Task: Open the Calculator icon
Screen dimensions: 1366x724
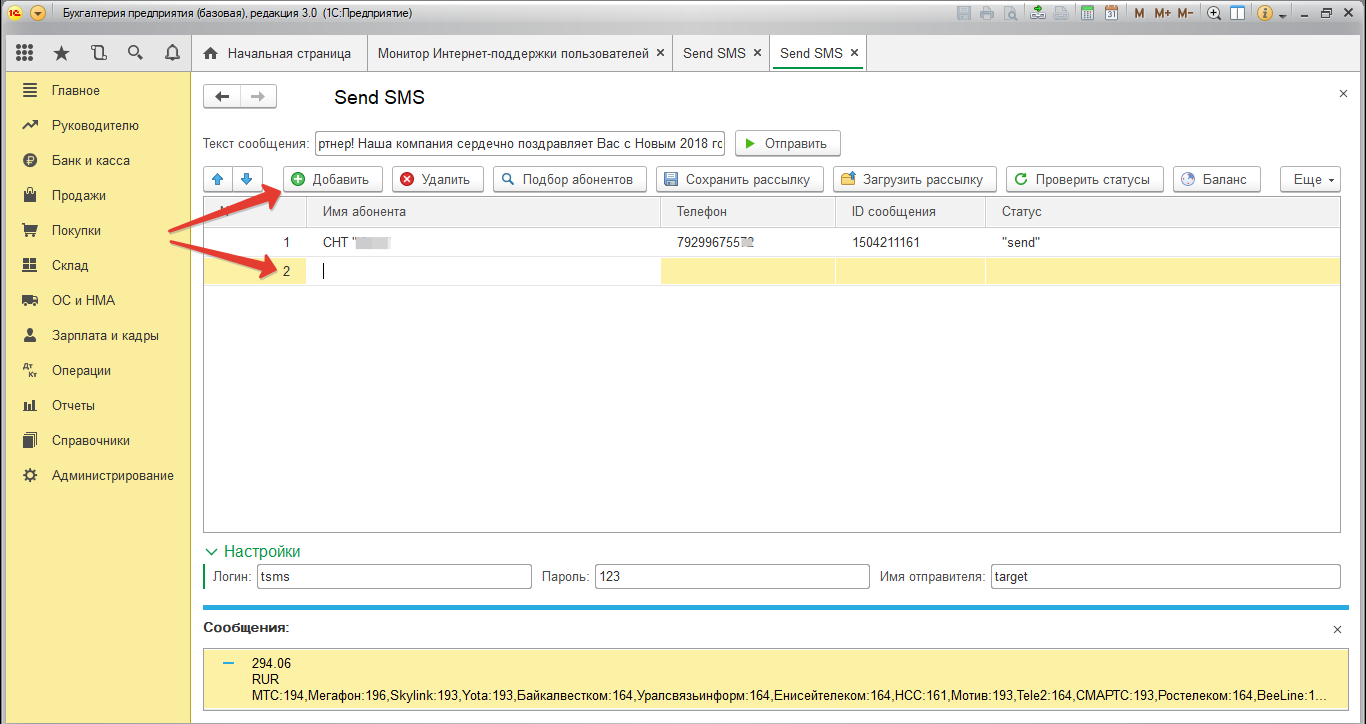Action: [1087, 13]
